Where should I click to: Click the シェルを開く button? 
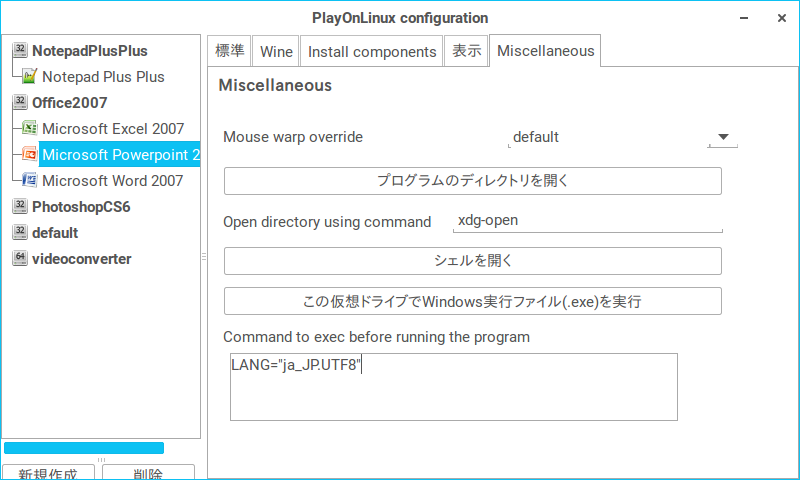pos(472,261)
